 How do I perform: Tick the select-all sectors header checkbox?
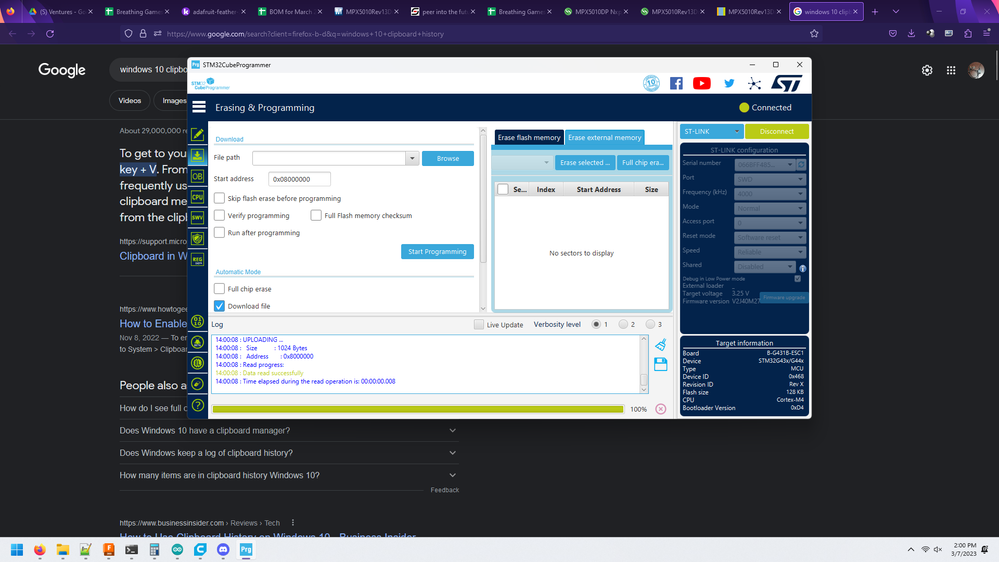(x=503, y=189)
